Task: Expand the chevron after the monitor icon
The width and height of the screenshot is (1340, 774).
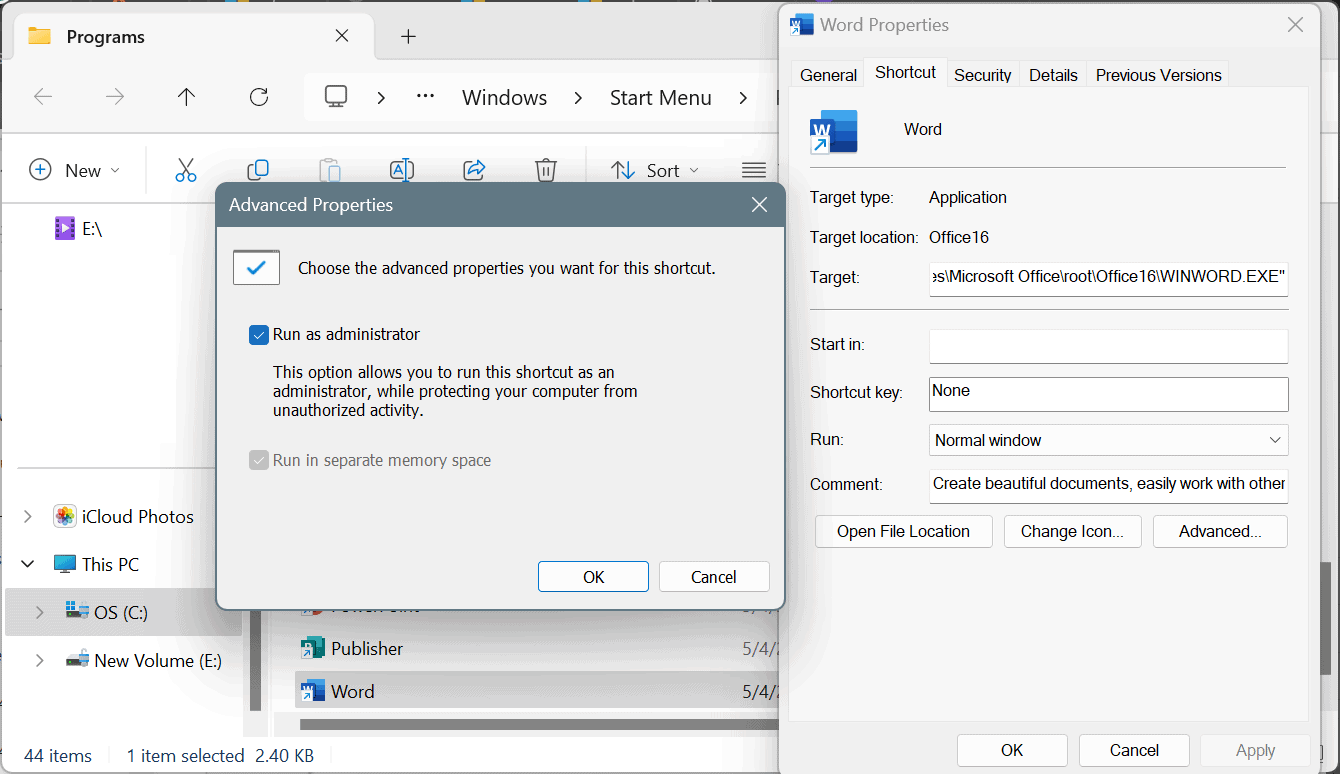Action: (381, 98)
